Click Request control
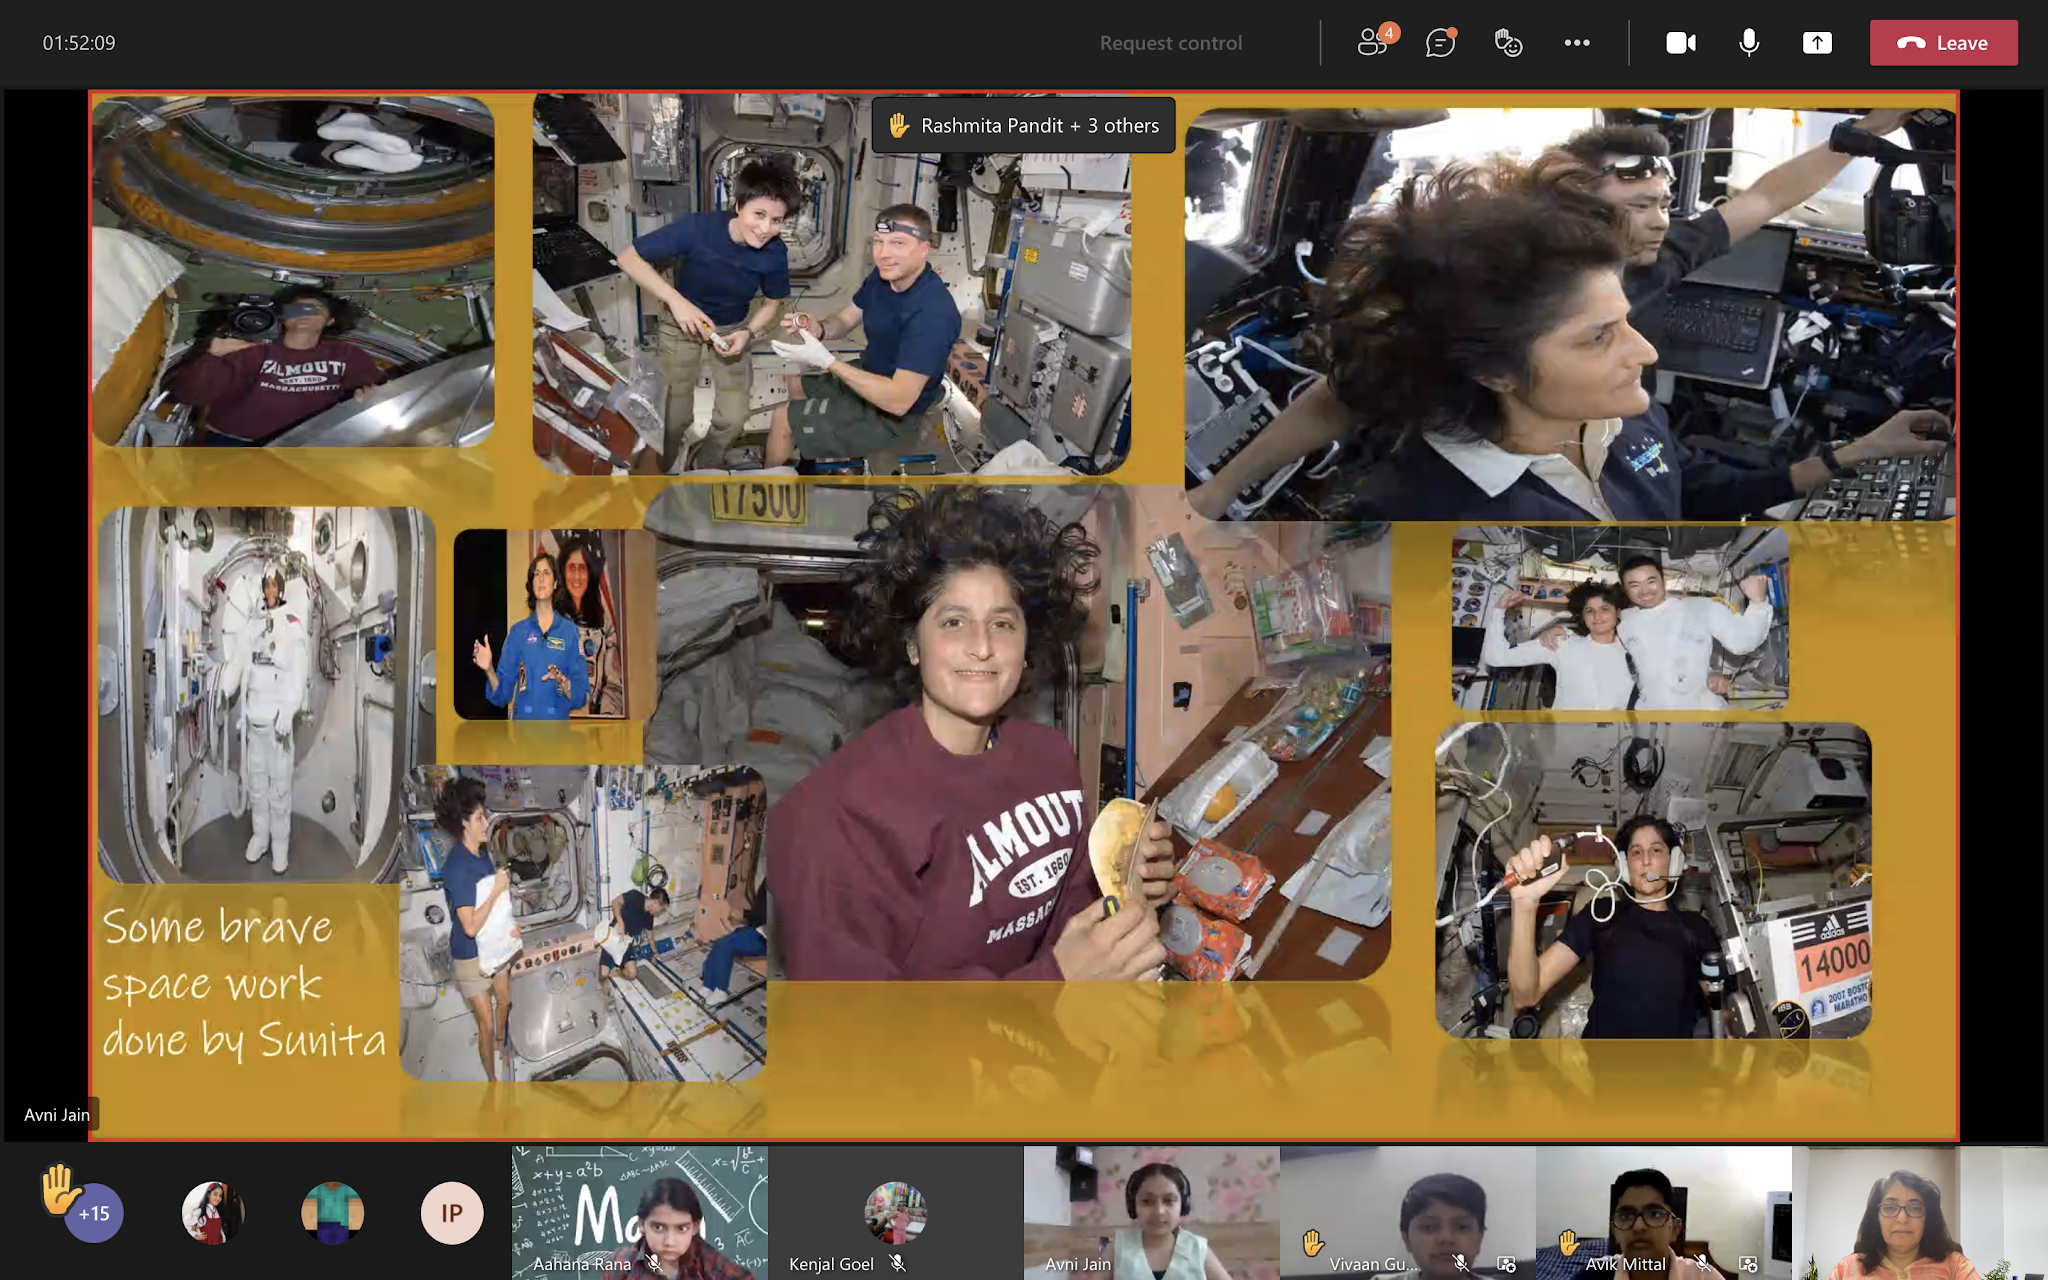The height and width of the screenshot is (1280, 2048). pos(1170,43)
